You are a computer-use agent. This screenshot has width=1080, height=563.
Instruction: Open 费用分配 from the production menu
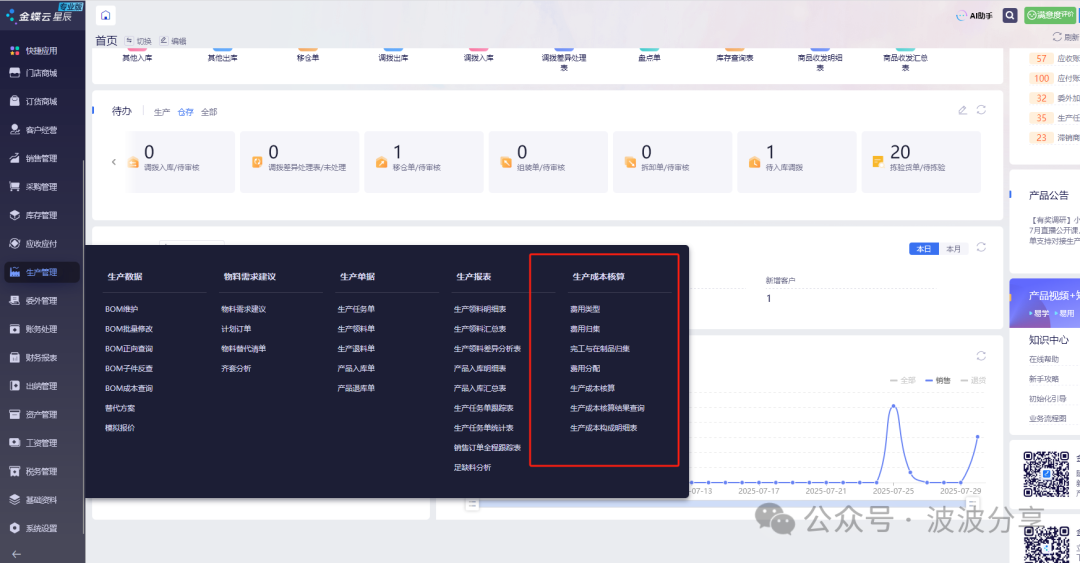[x=585, y=368]
